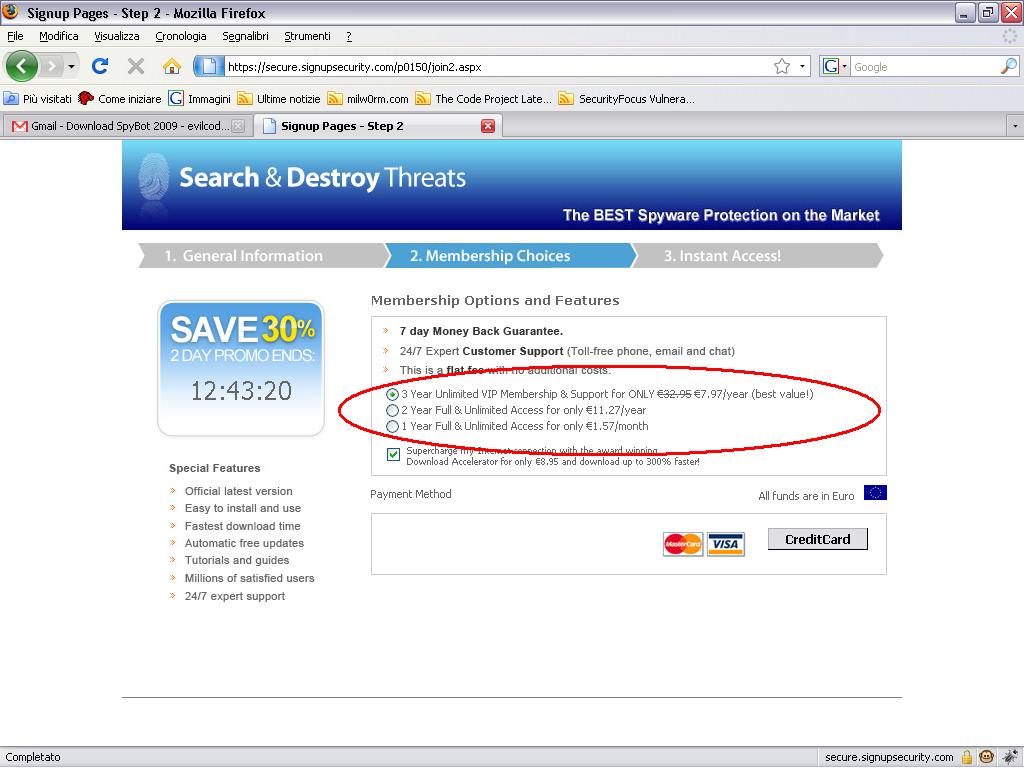The image size is (1024, 768).
Task: Uncheck the Download Accelerator checkbox
Action: click(x=393, y=455)
